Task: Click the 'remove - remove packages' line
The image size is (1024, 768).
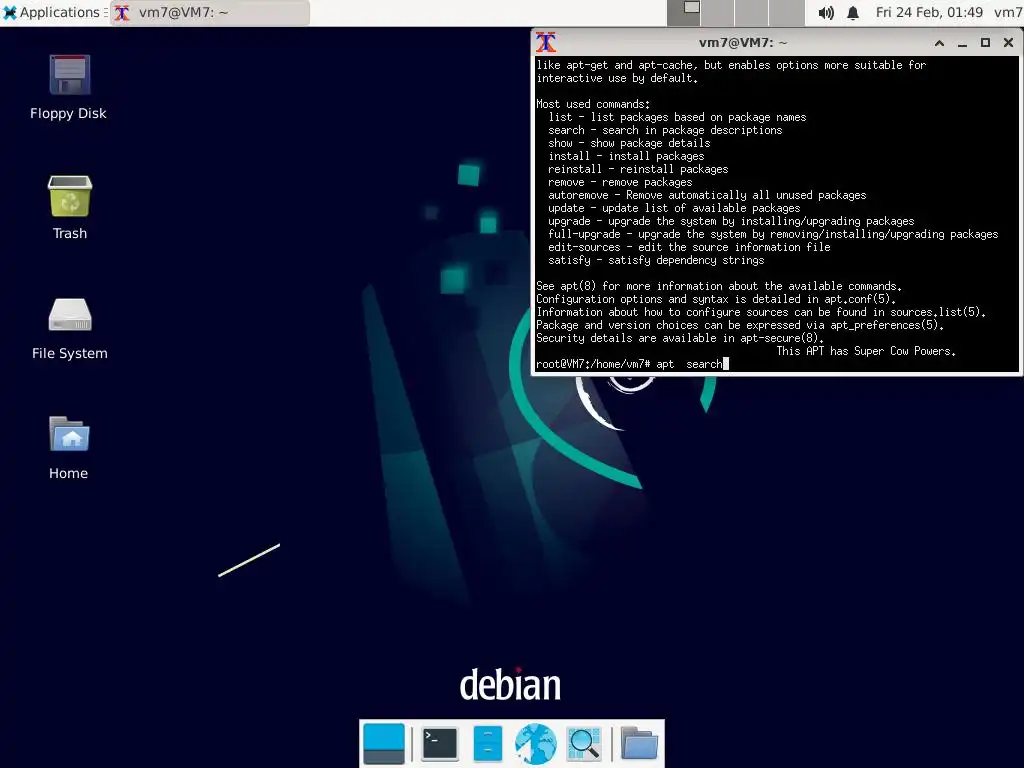Action: coord(620,183)
